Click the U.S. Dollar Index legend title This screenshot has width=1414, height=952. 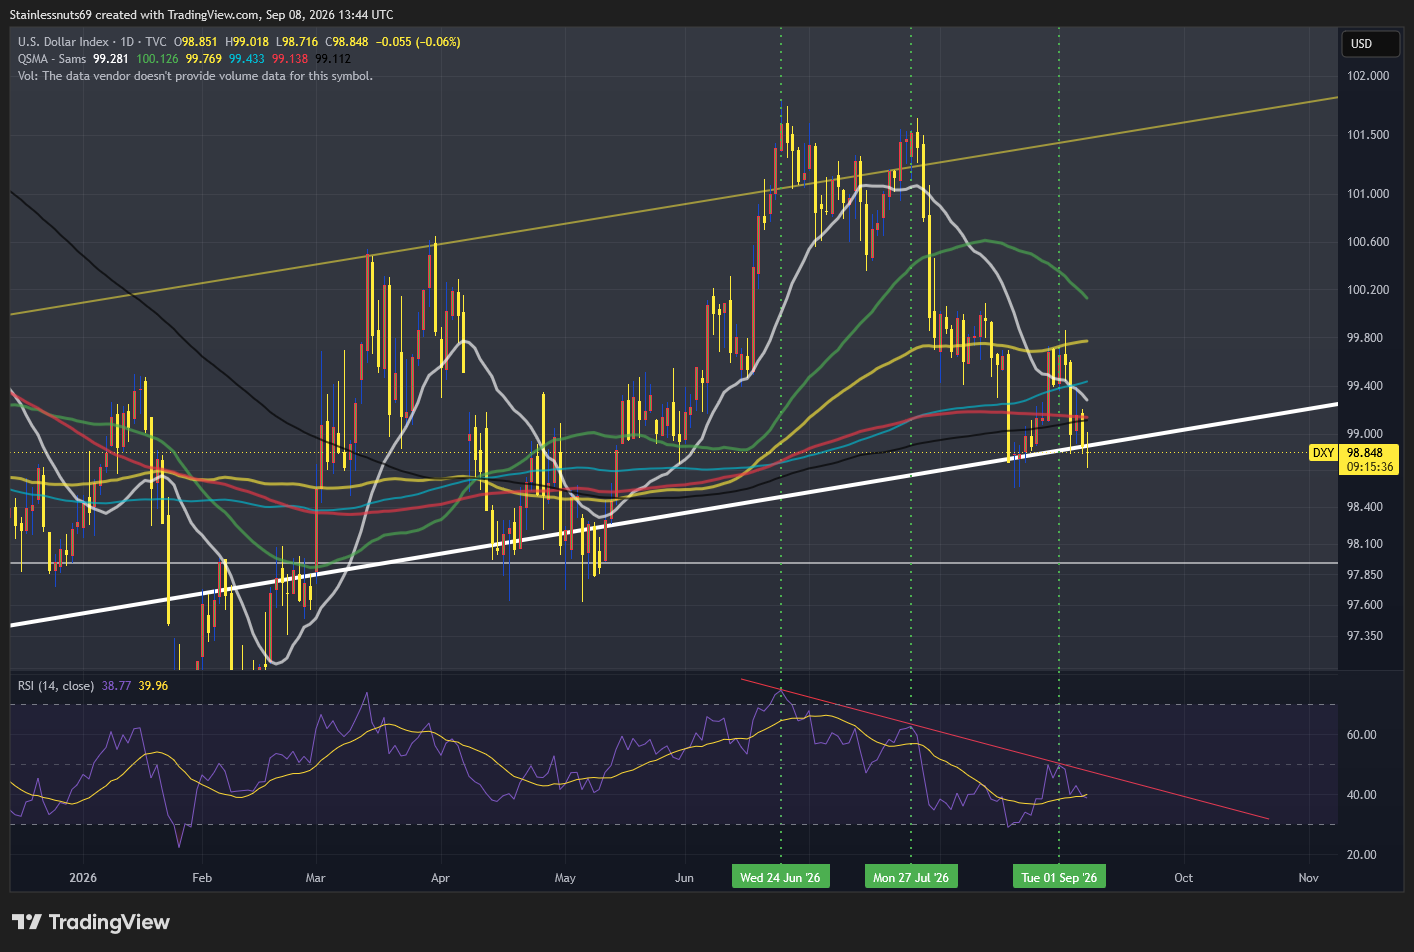click(x=63, y=42)
